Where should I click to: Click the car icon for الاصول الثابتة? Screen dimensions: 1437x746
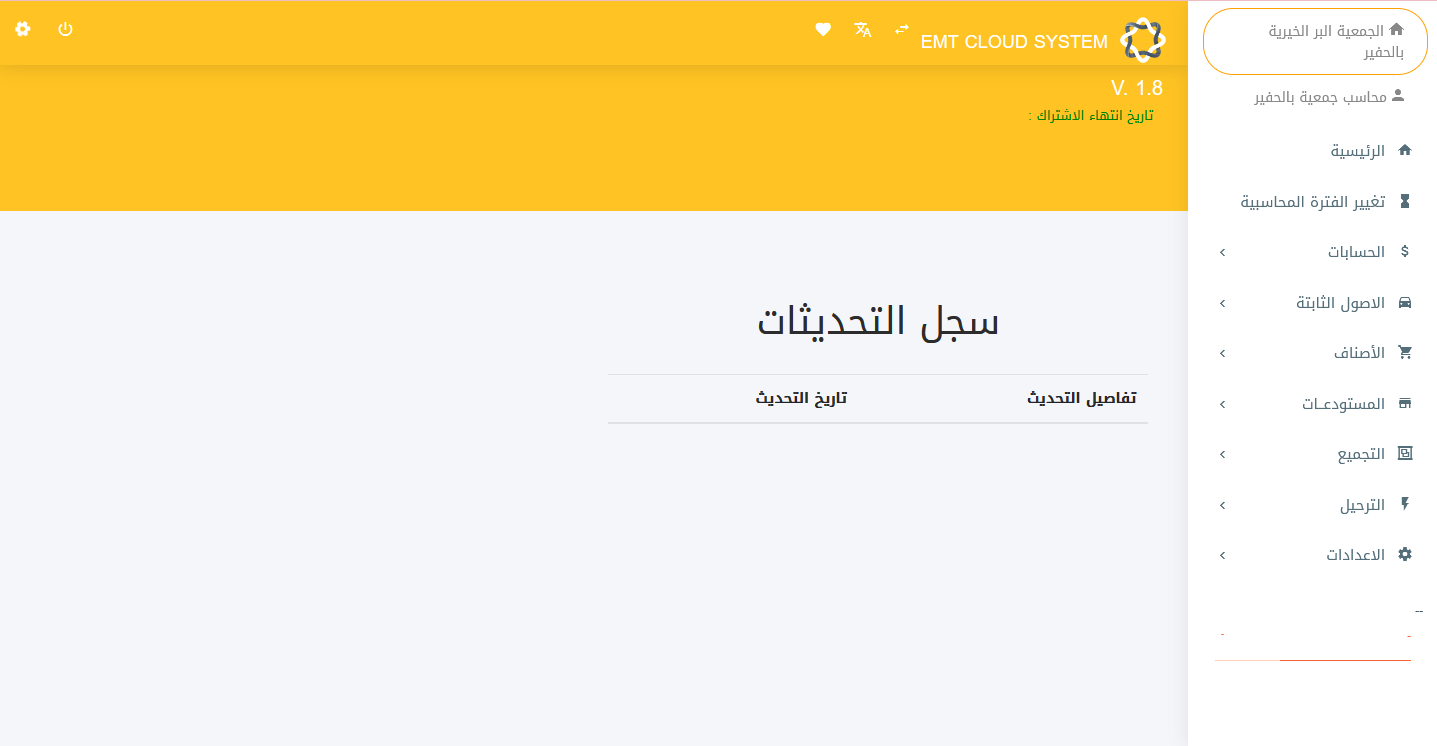pos(1406,302)
